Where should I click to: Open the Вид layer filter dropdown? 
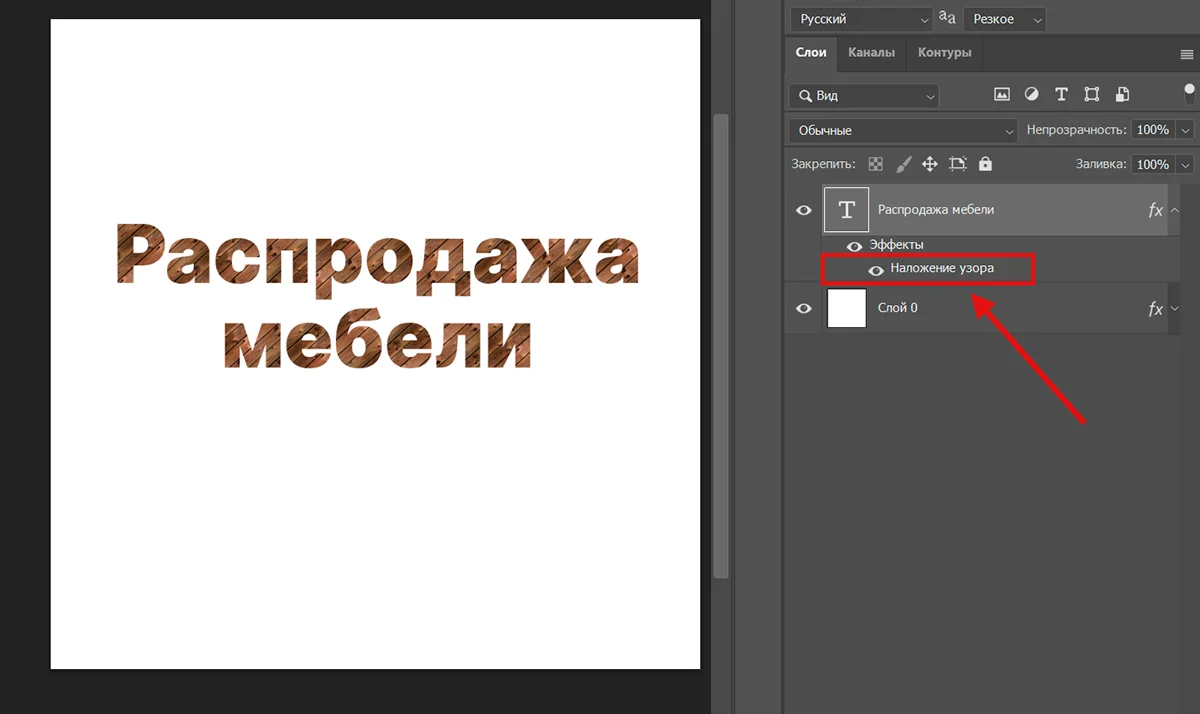[x=864, y=96]
